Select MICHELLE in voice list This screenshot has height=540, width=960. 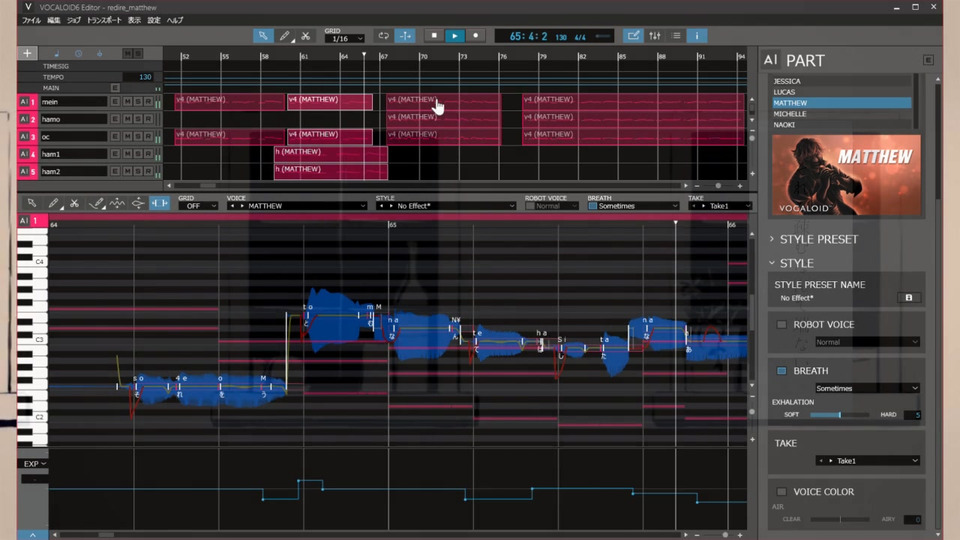click(841, 114)
